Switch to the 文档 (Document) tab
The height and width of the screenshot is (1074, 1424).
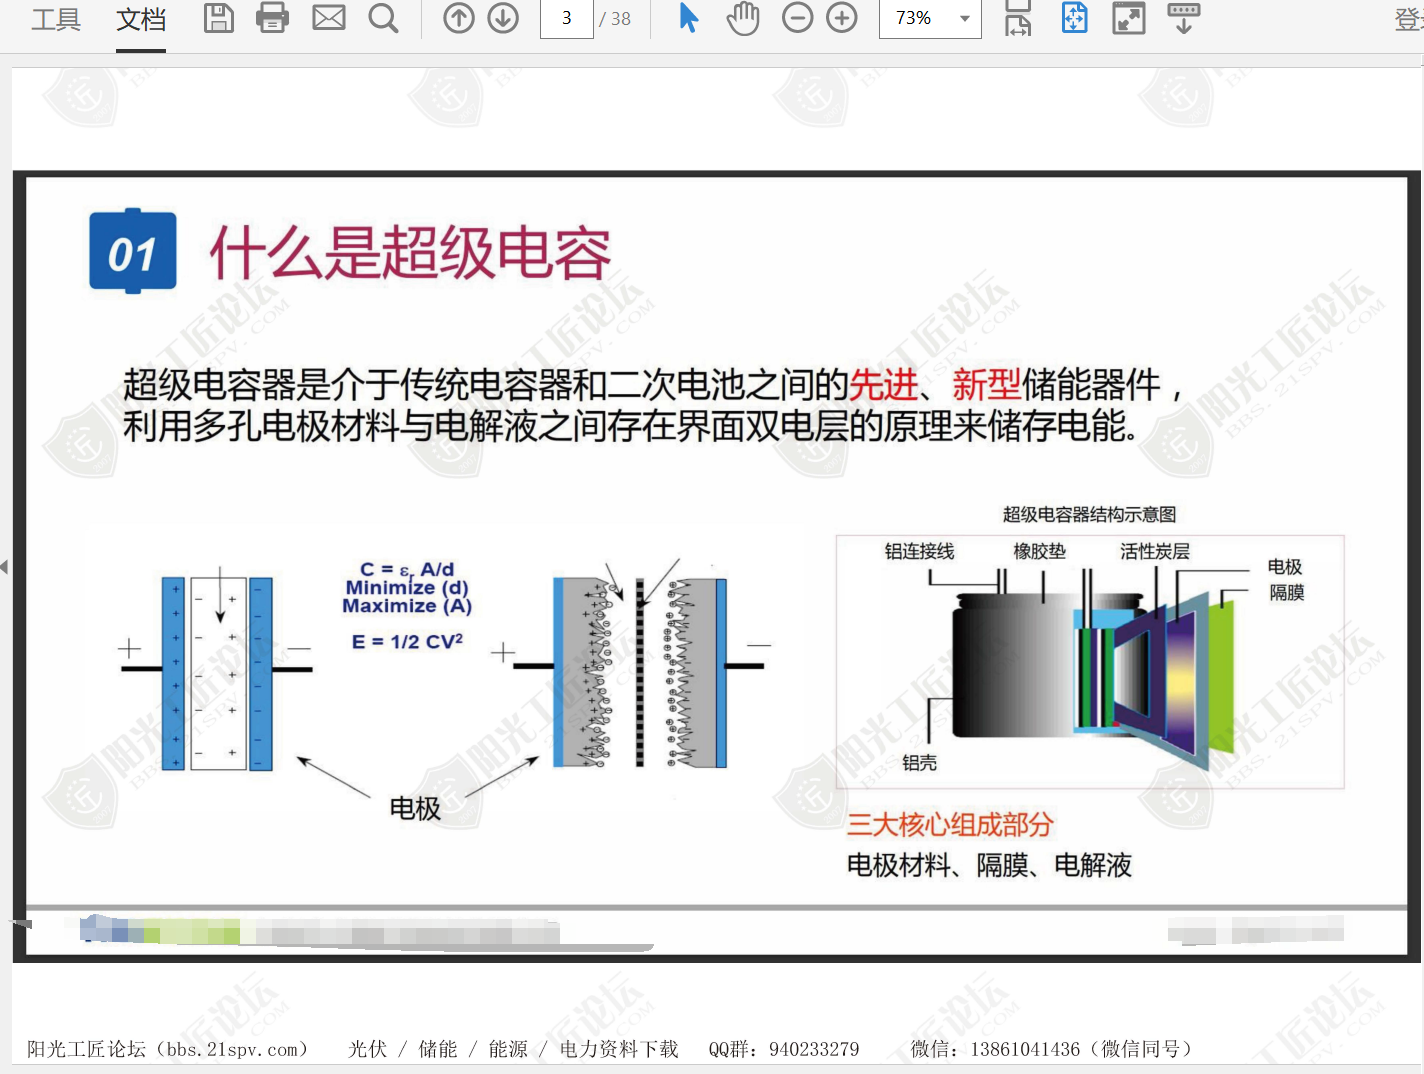click(141, 19)
